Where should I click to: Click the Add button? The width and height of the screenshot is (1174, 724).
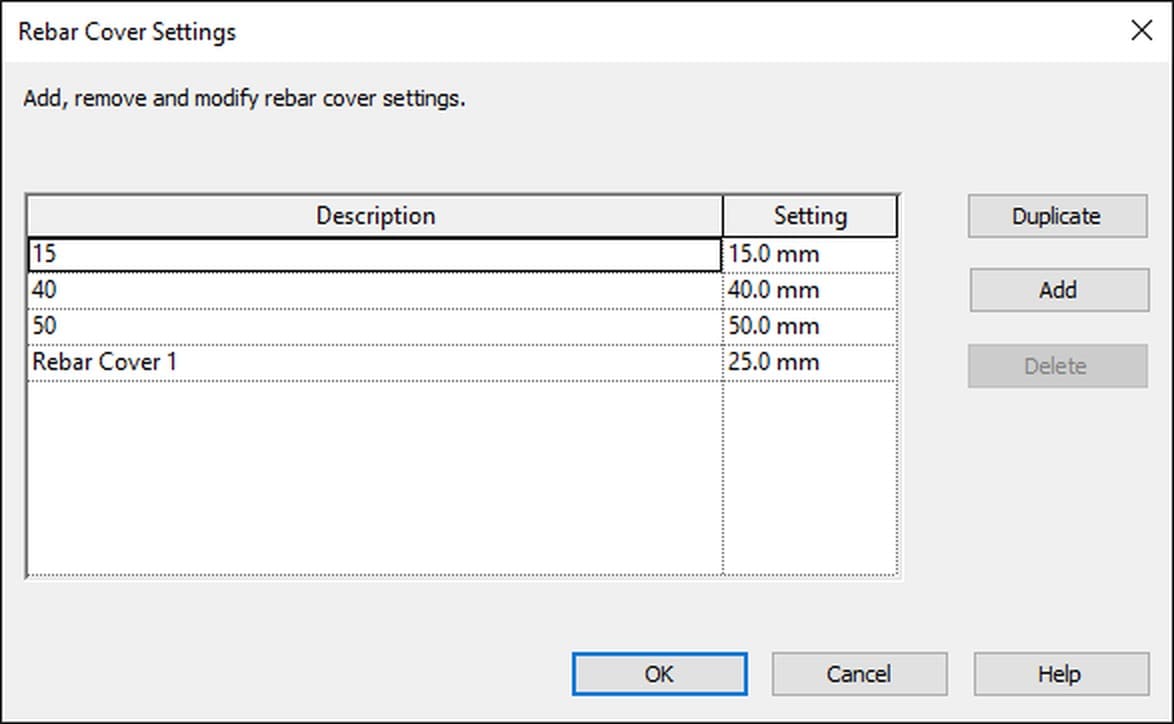click(x=1059, y=290)
